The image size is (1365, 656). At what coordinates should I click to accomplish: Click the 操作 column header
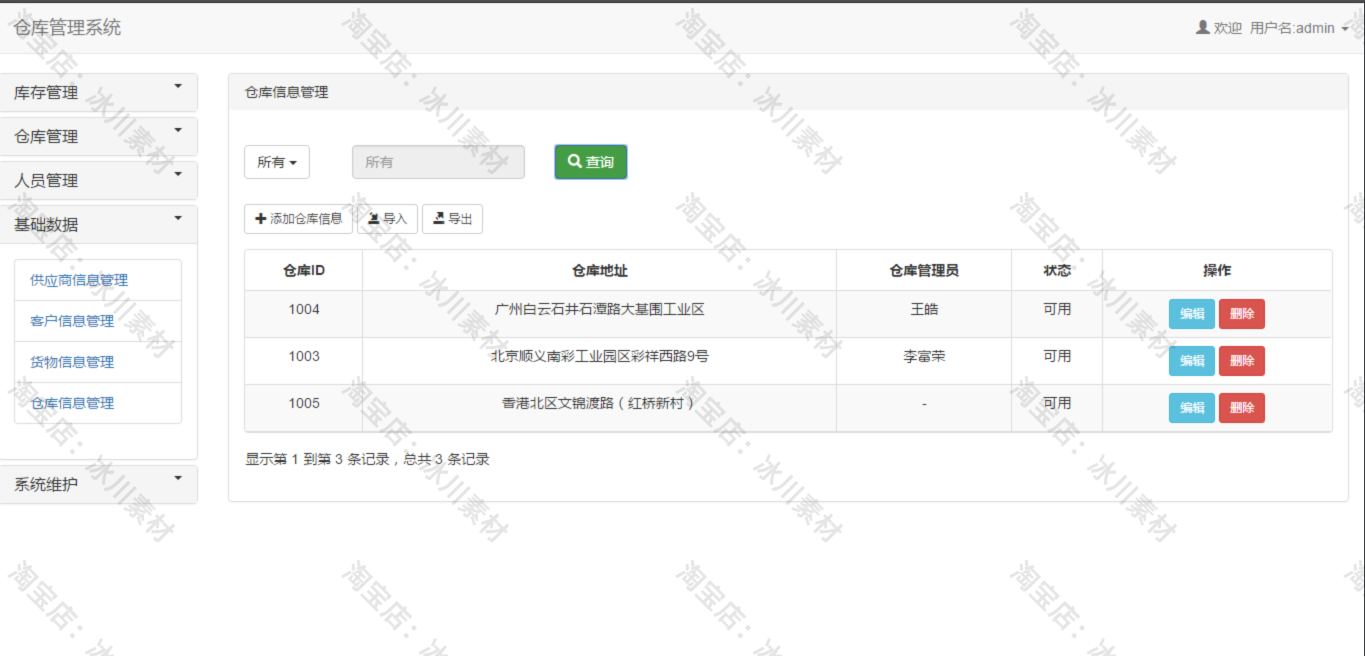(x=1217, y=270)
